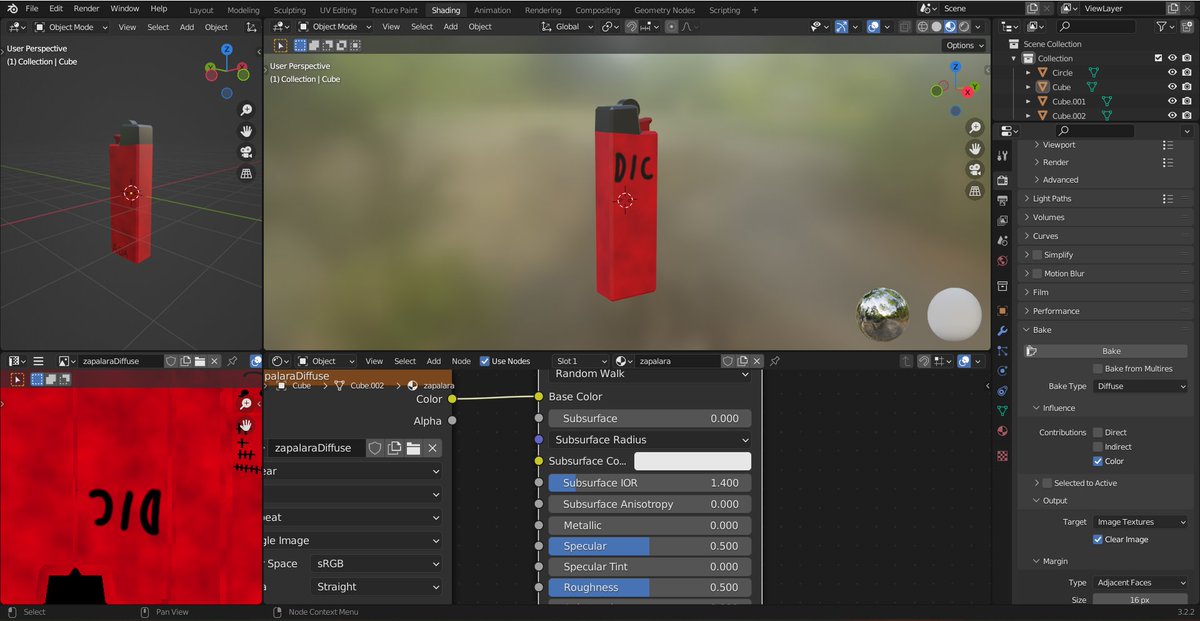The height and width of the screenshot is (621, 1200).
Task: Toggle pin icon in shader editor header
Action: point(773,361)
